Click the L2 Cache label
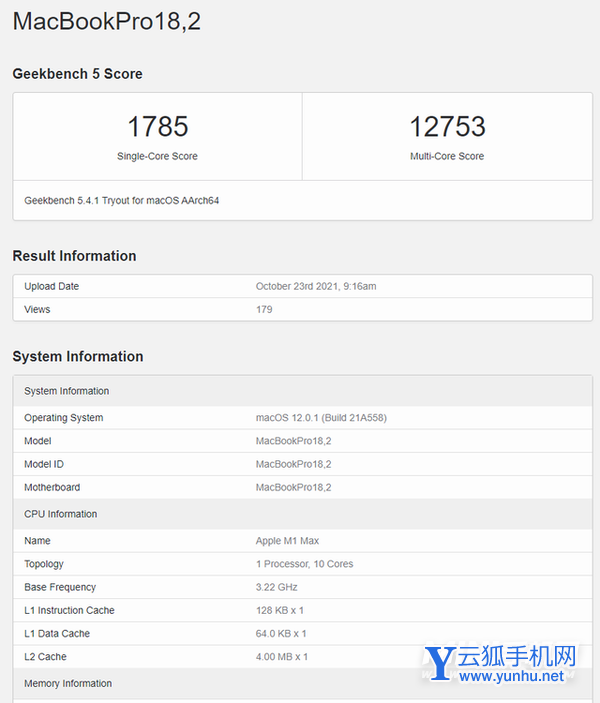The image size is (600, 703). 45,657
